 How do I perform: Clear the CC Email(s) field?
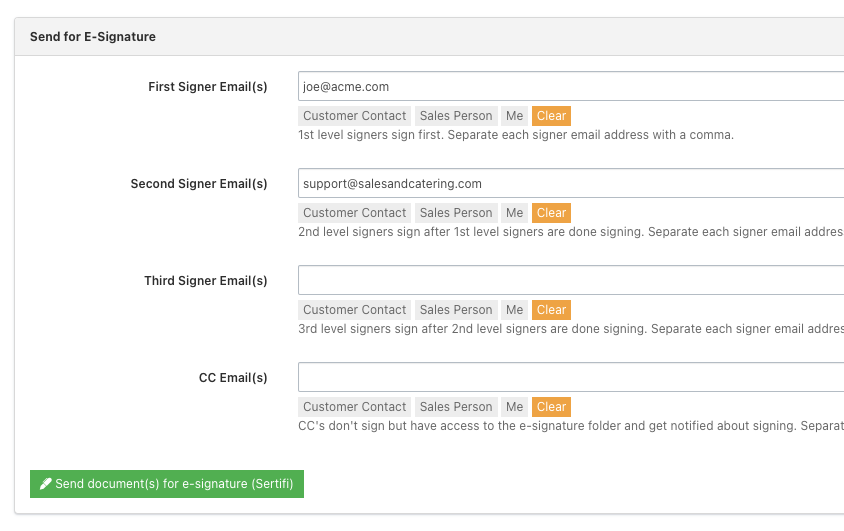(x=551, y=407)
